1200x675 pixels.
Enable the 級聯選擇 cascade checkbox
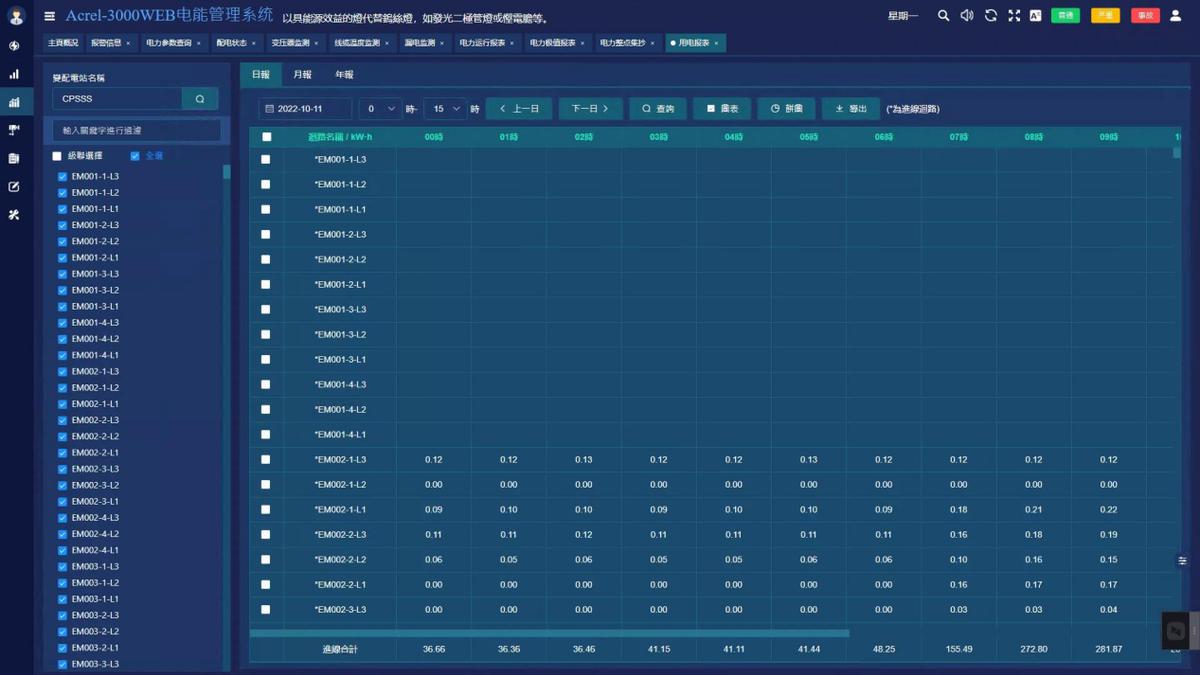click(x=57, y=156)
